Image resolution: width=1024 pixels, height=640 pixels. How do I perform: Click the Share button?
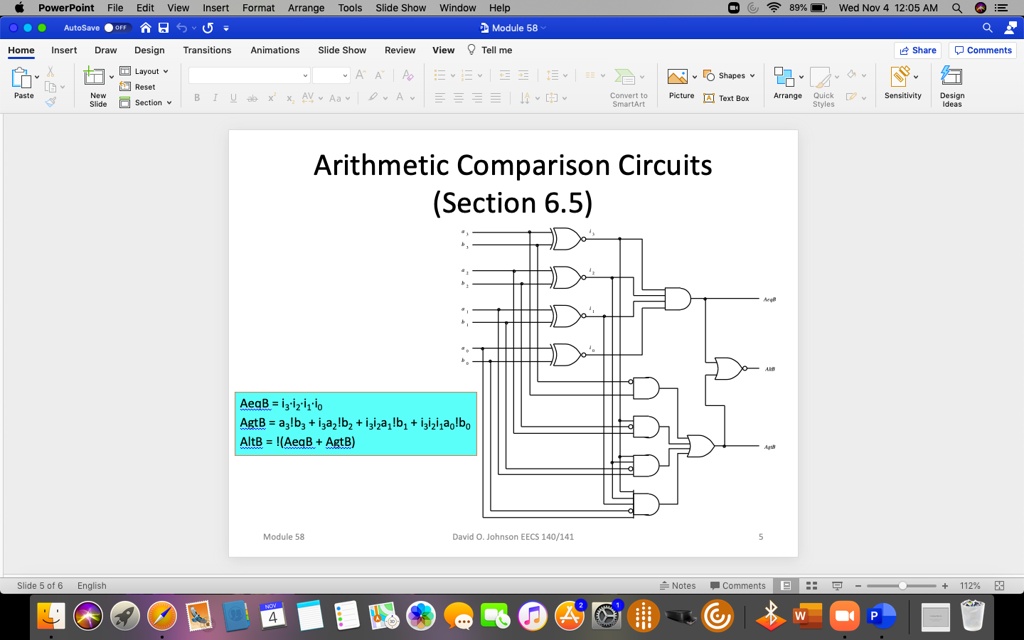pos(917,50)
